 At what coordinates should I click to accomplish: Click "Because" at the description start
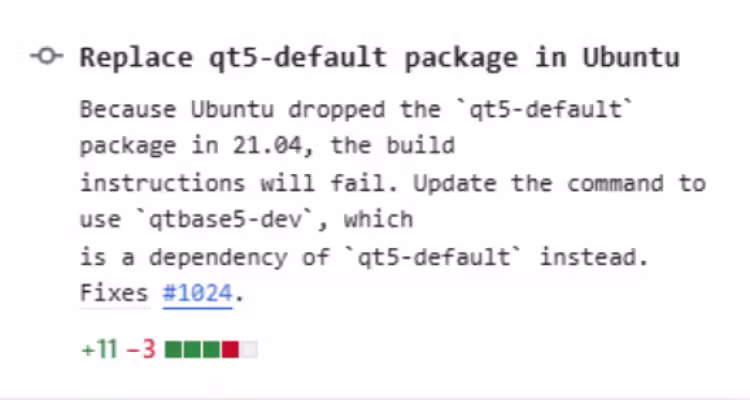pyautogui.click(x=128, y=110)
